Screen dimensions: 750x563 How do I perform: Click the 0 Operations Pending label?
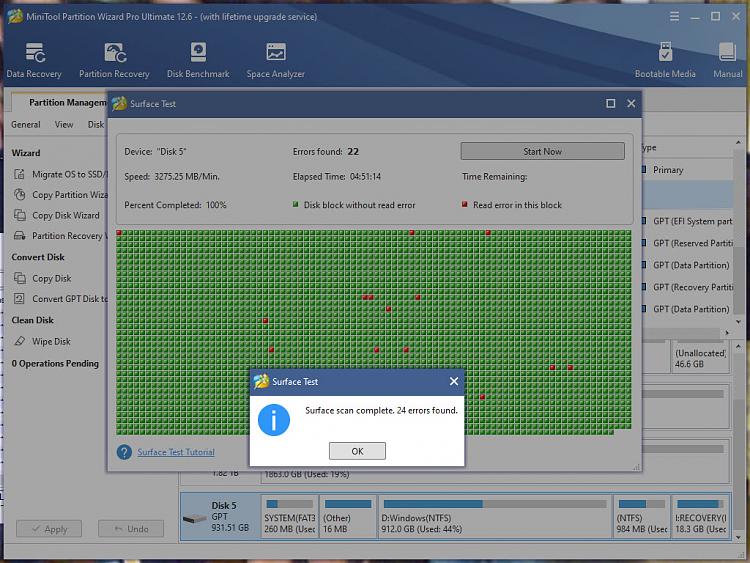55,364
